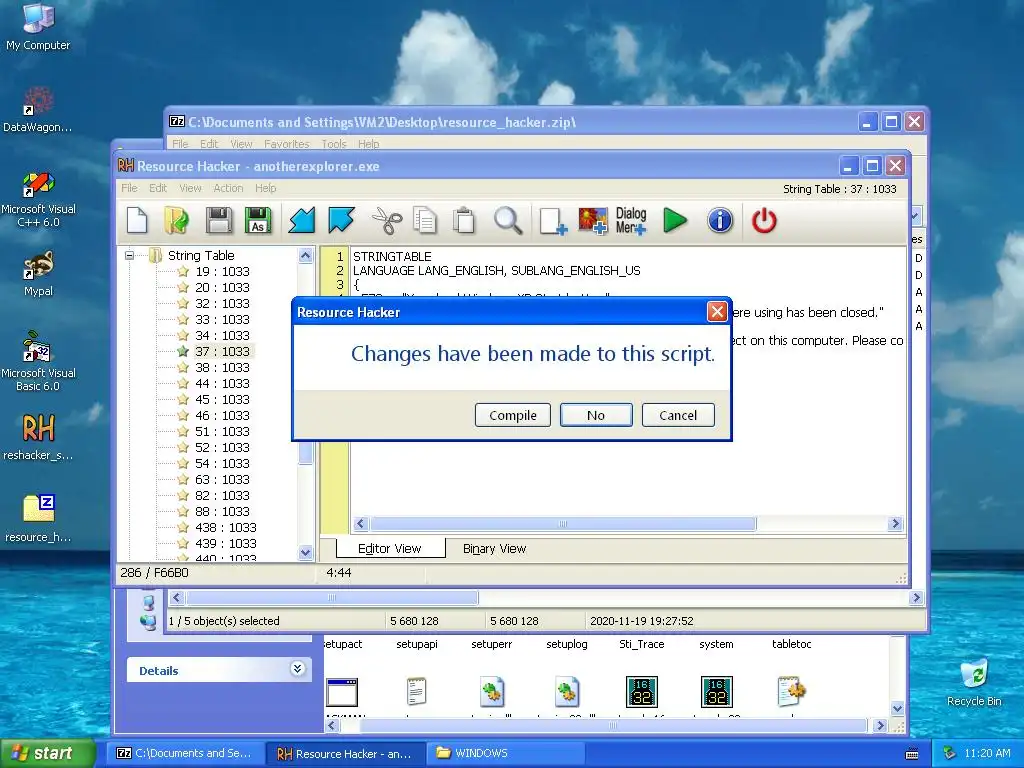Screen dimensions: 1024x768
Task: Click the Favorites menu in 7-Zip window
Action: (x=287, y=144)
